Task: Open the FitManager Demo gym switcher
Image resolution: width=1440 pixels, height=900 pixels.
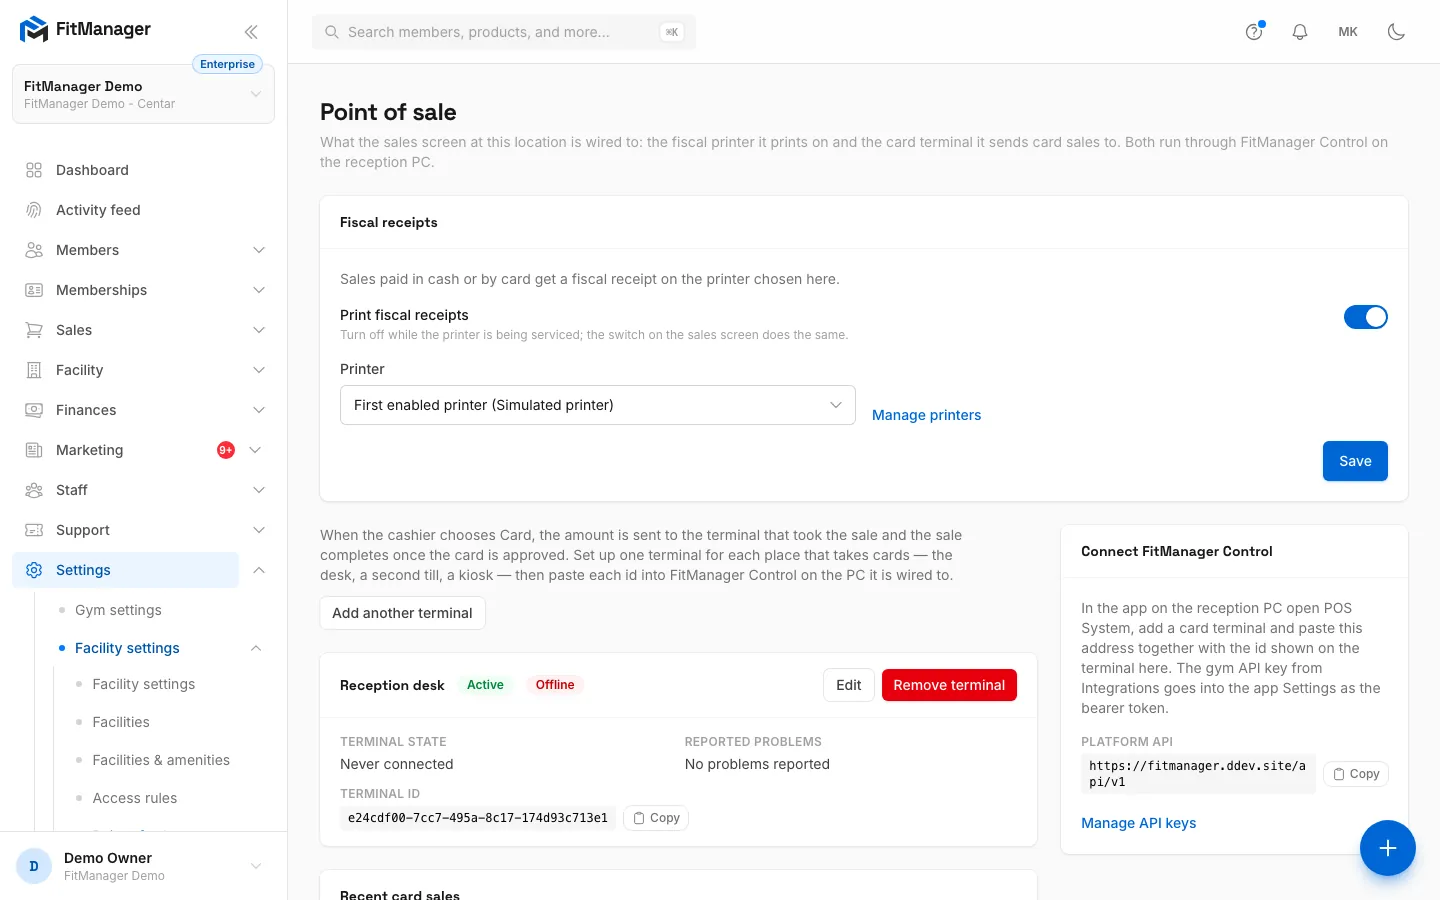Action: point(143,94)
